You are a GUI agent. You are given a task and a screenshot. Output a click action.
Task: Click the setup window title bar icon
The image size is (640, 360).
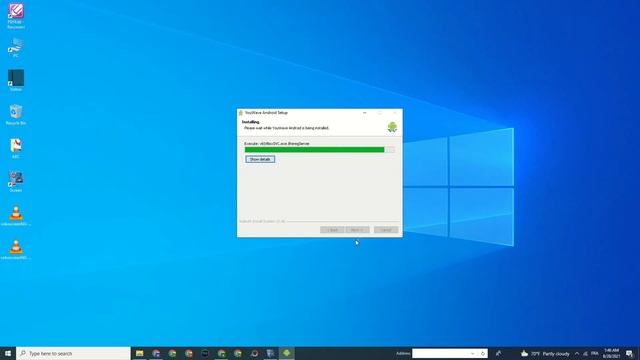[241, 113]
